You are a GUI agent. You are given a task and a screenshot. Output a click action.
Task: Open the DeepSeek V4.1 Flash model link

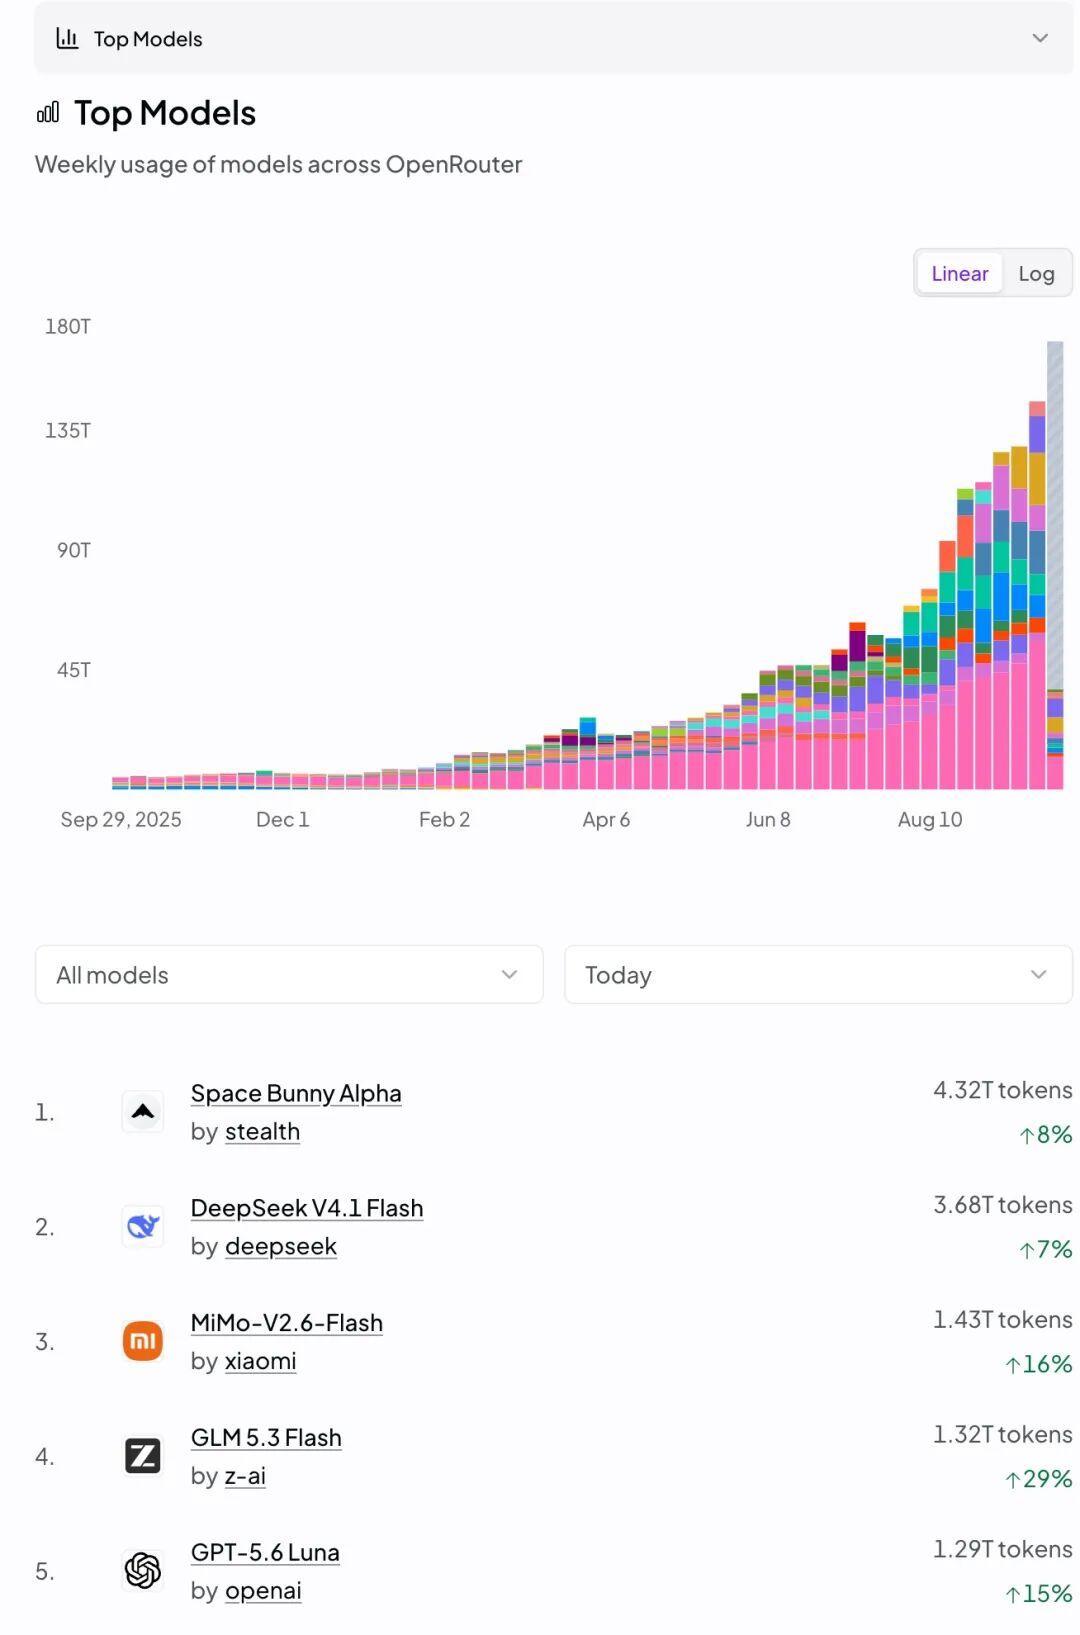coord(307,1208)
